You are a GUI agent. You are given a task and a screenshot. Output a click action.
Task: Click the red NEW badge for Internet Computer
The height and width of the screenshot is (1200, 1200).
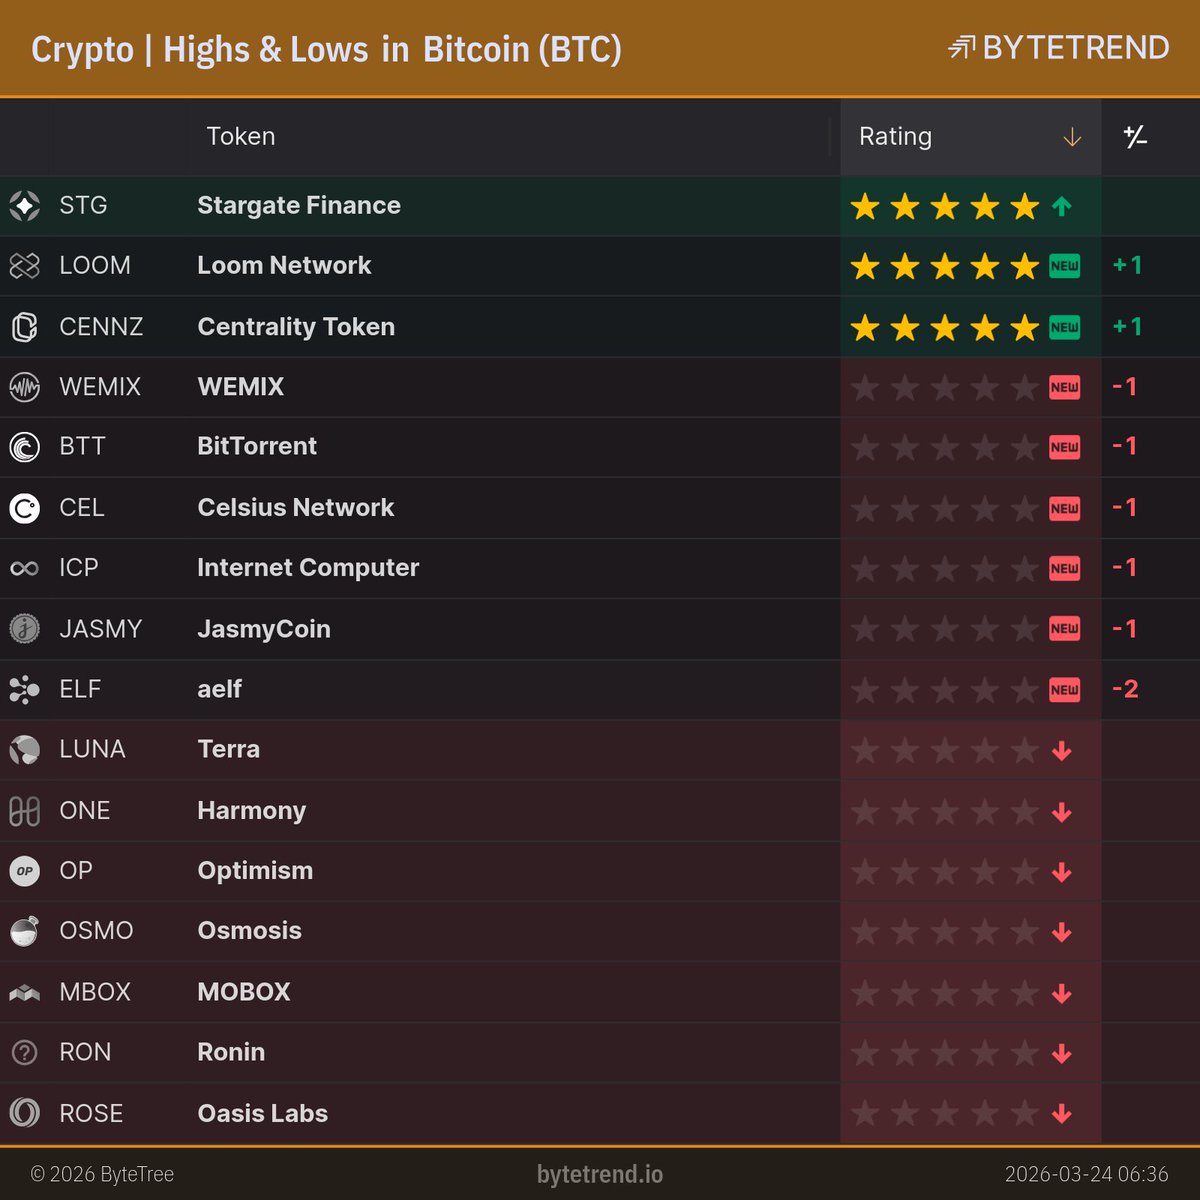click(x=1064, y=568)
